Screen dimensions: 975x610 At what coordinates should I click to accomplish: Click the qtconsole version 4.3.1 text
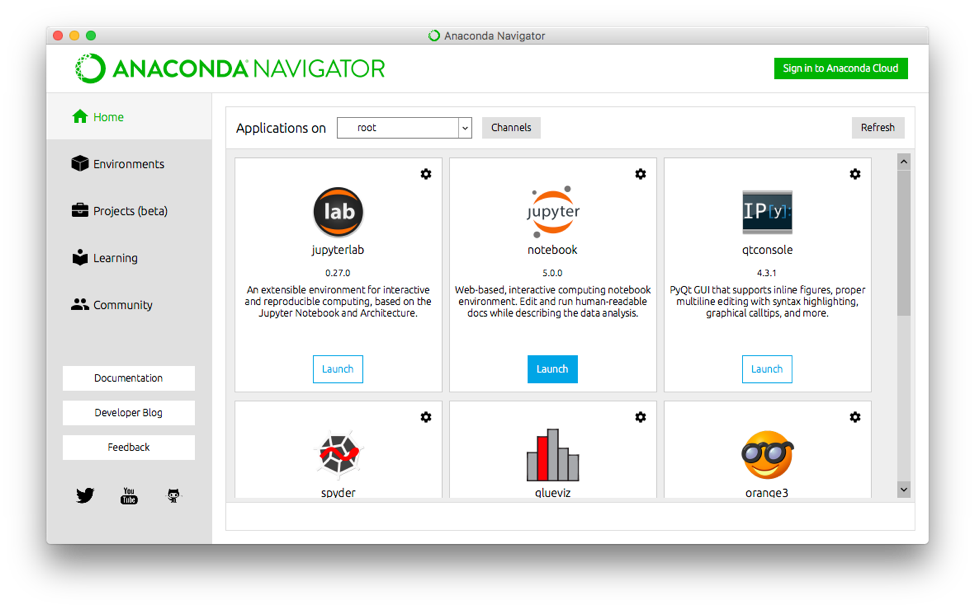tap(767, 273)
